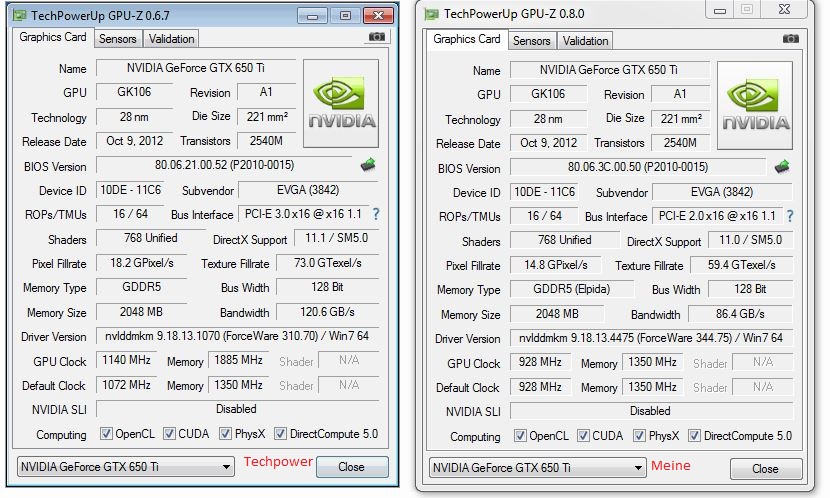Click Bandwidth value 86.4 GB/s

coord(741,314)
